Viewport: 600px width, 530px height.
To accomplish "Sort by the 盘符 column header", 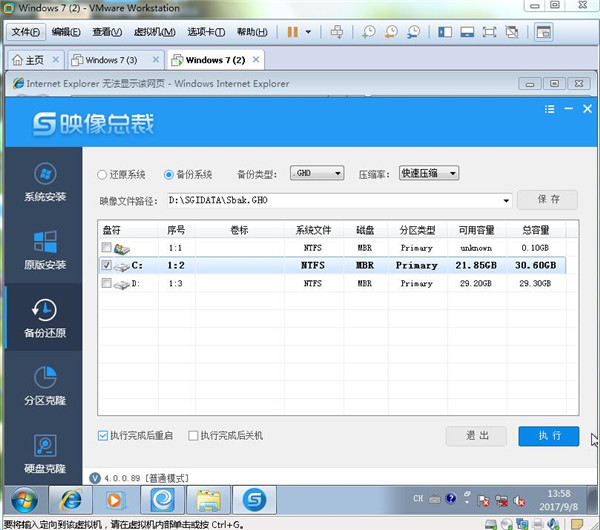I will click(x=127, y=230).
